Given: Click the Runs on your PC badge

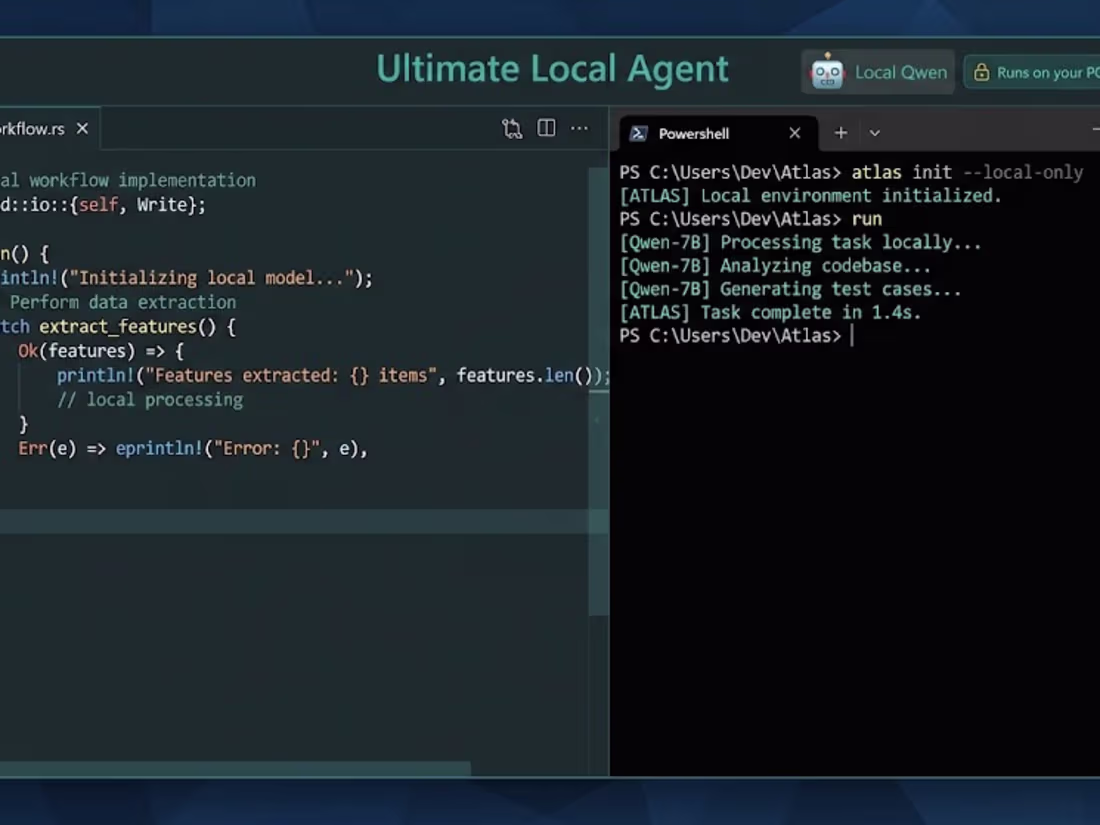Looking at the screenshot, I should [x=1032, y=72].
